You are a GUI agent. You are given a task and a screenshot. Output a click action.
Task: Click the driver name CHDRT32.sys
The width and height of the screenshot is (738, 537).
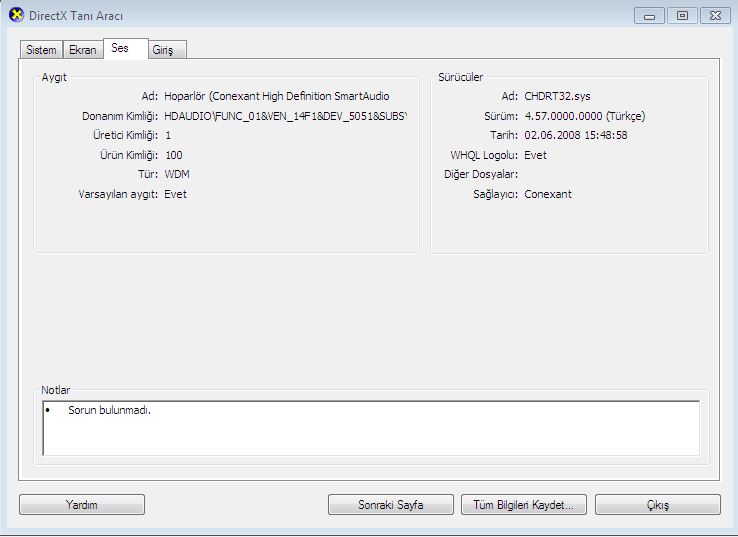point(557,96)
